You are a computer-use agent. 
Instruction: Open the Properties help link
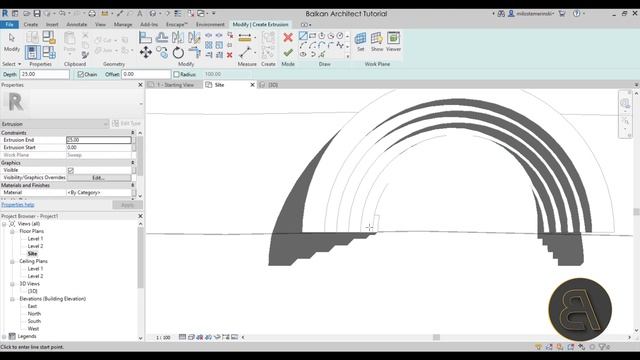point(18,205)
